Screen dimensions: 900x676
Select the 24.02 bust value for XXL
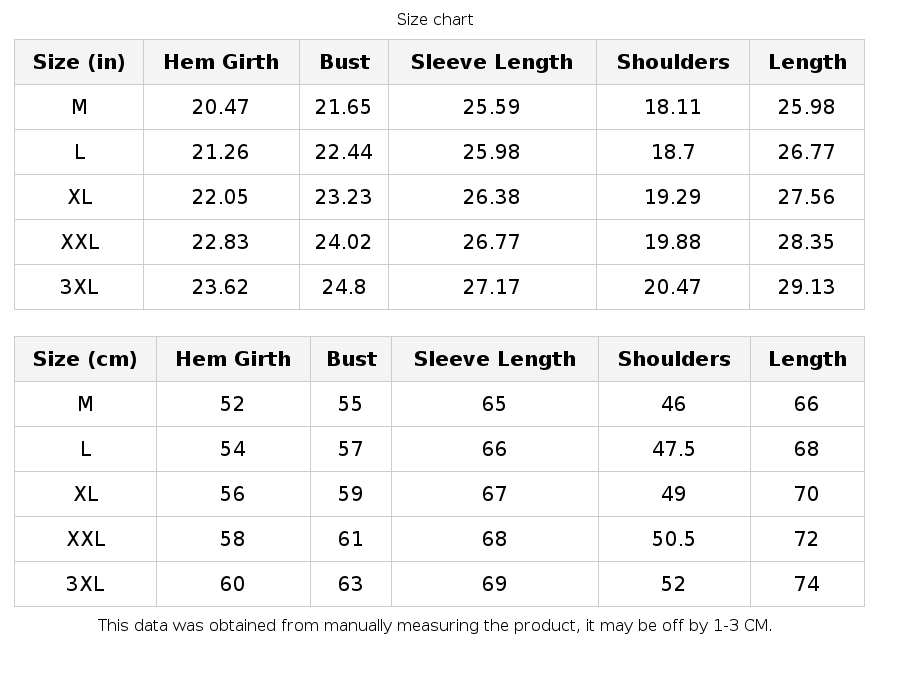[x=343, y=242]
